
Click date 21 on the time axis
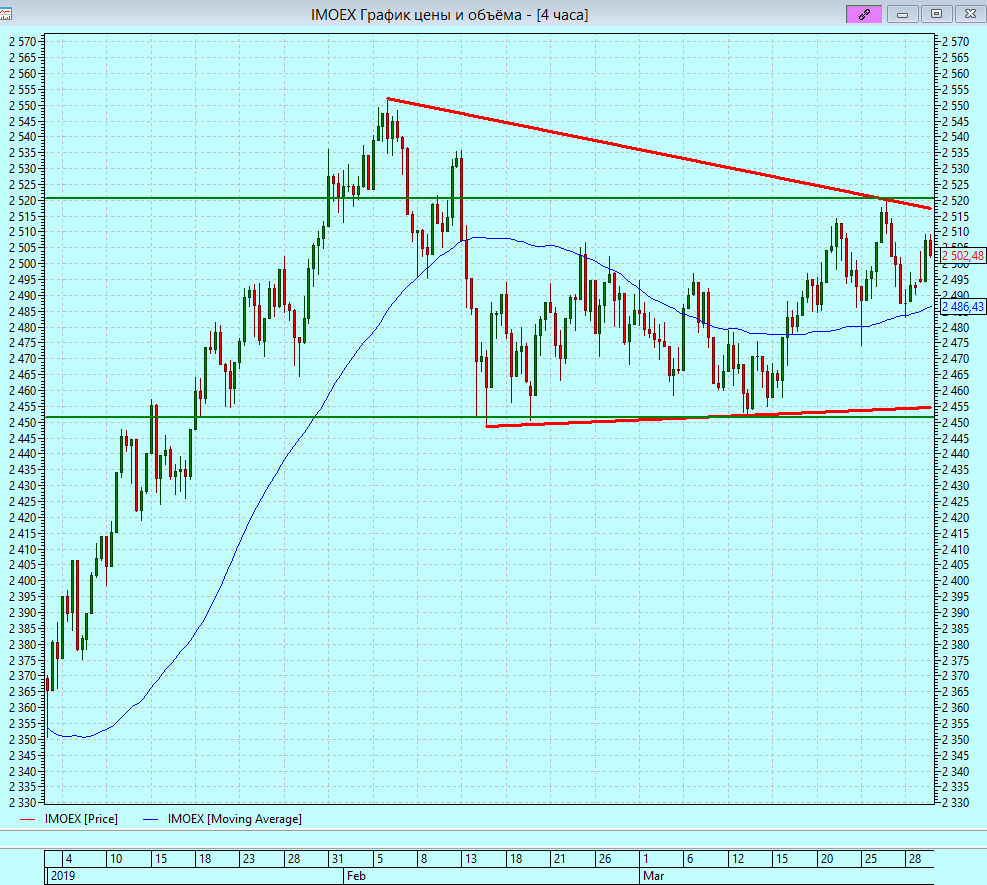[x=559, y=859]
